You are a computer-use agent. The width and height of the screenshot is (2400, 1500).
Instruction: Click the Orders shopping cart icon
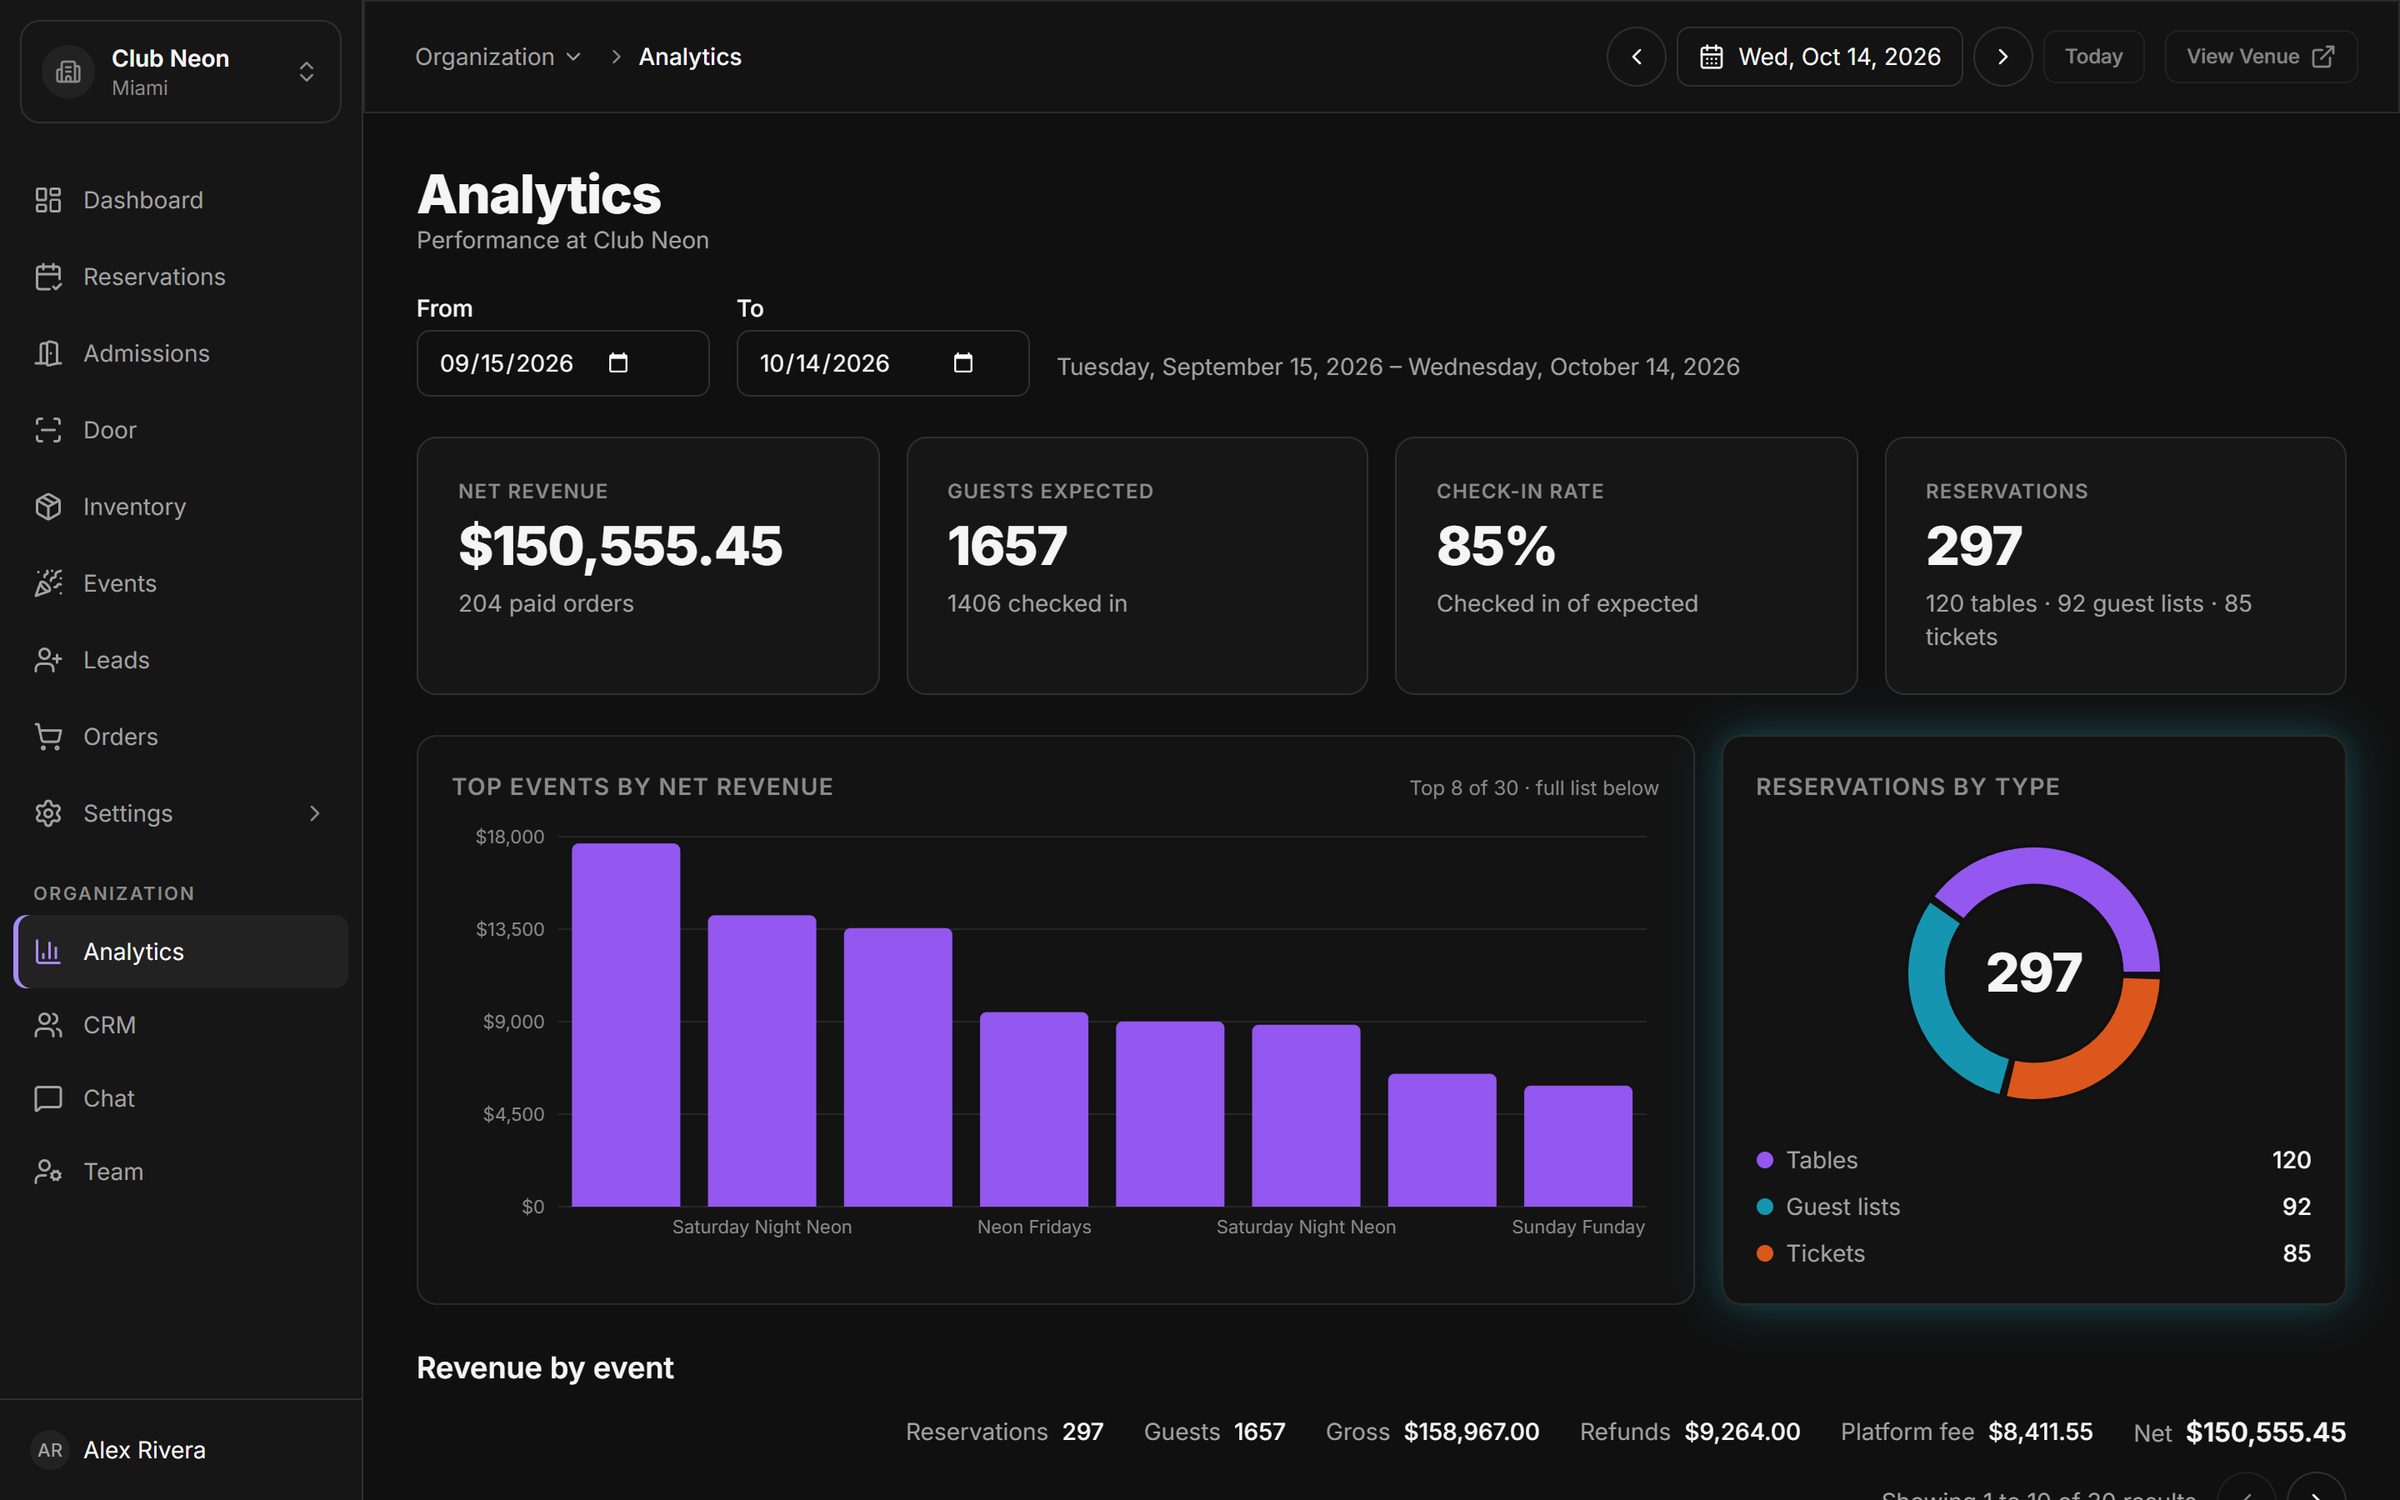coord(48,737)
